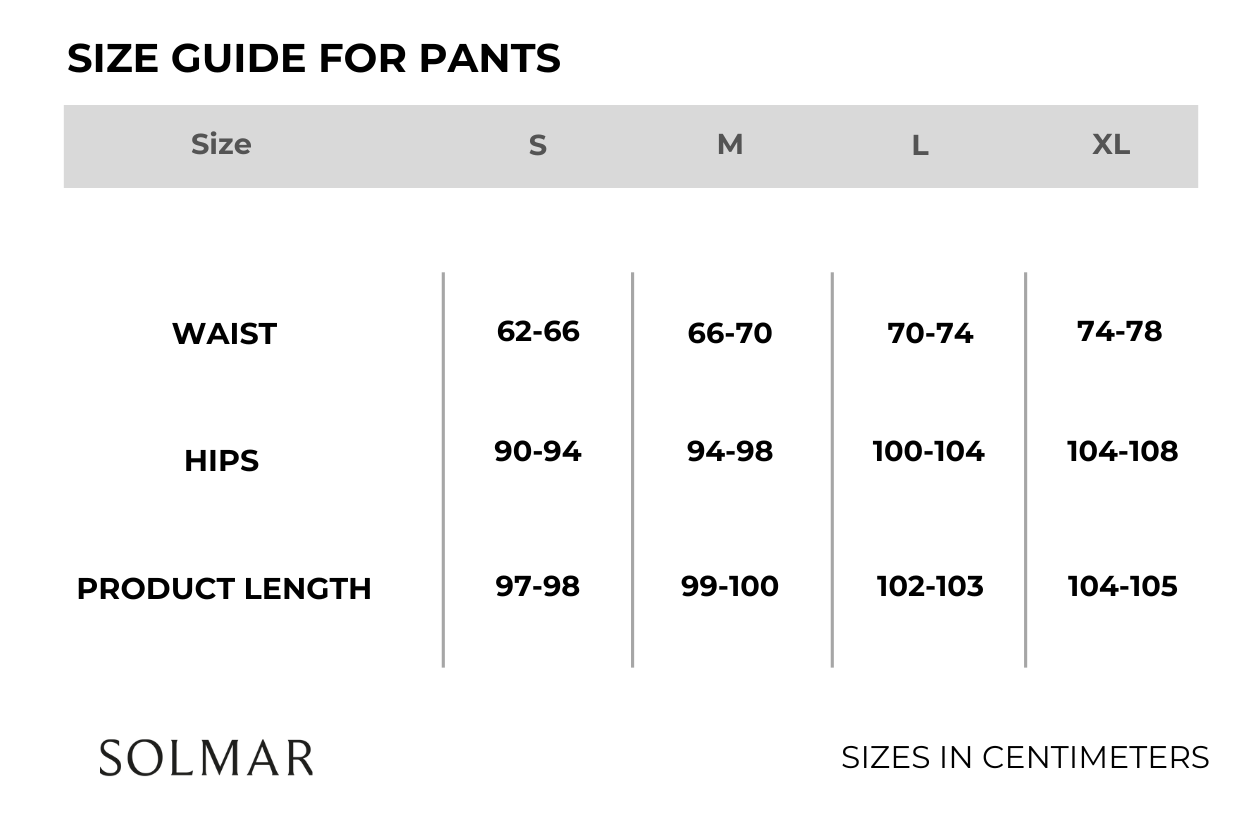This screenshot has width=1250, height=817.
Task: Select the 99-100 product length cell
Action: click(x=730, y=586)
